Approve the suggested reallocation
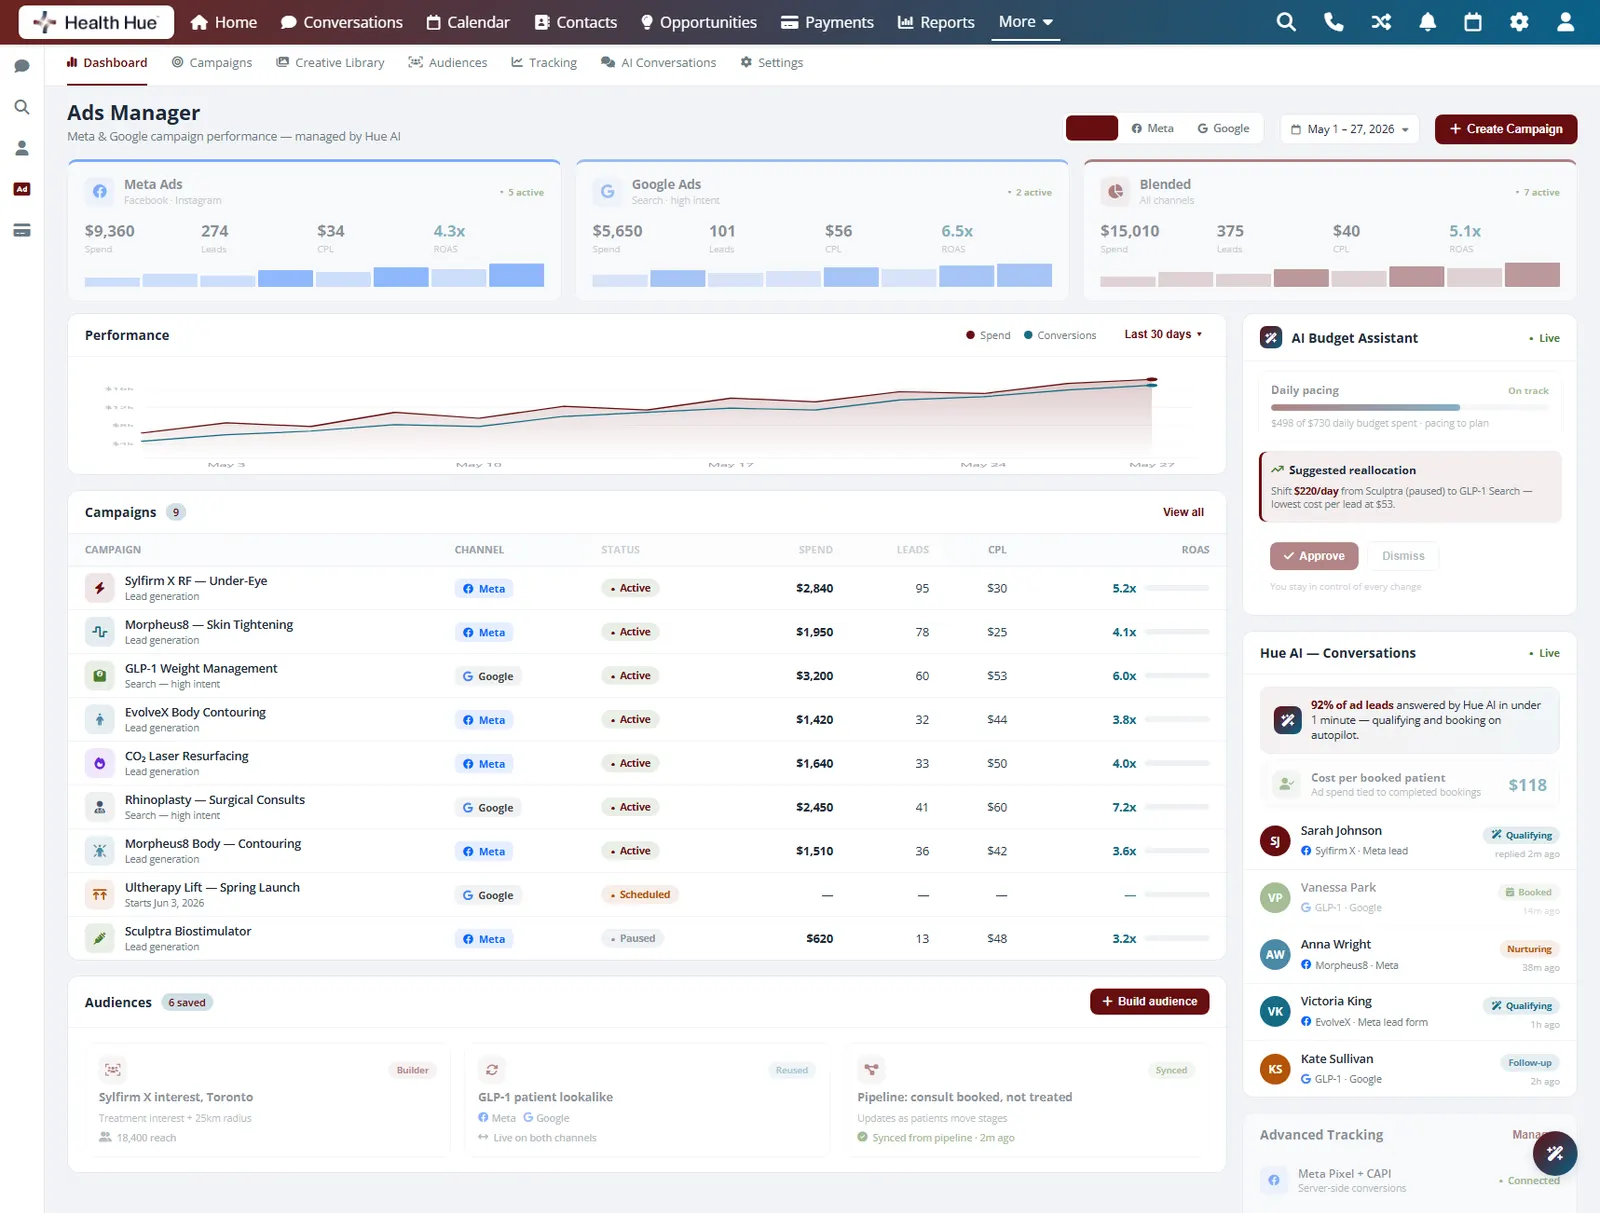 pyautogui.click(x=1314, y=556)
